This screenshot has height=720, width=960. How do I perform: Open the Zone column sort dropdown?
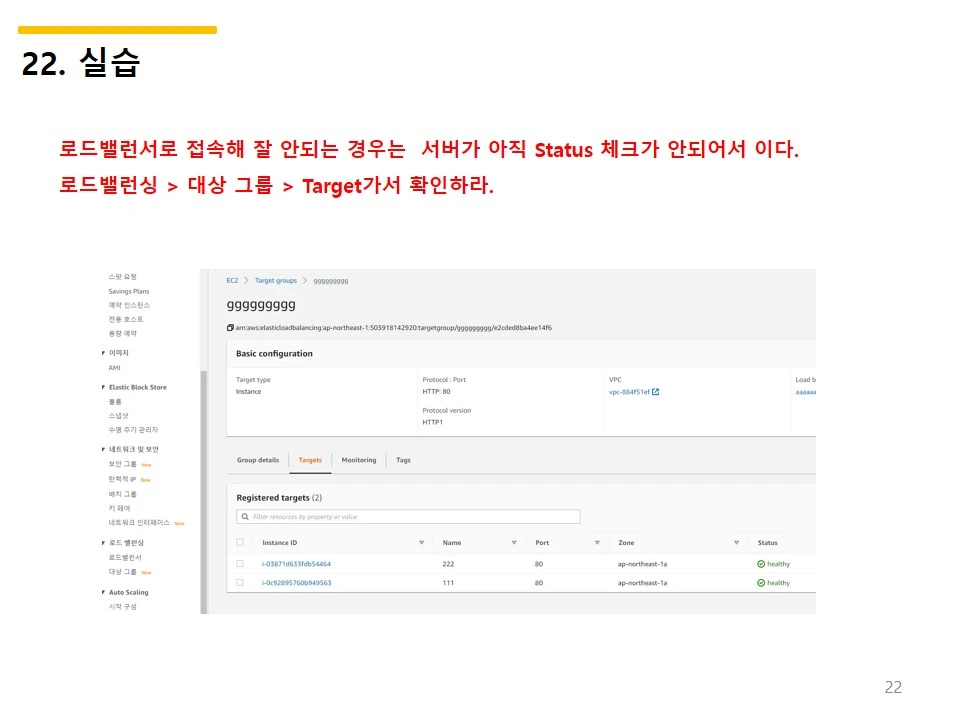pos(735,542)
